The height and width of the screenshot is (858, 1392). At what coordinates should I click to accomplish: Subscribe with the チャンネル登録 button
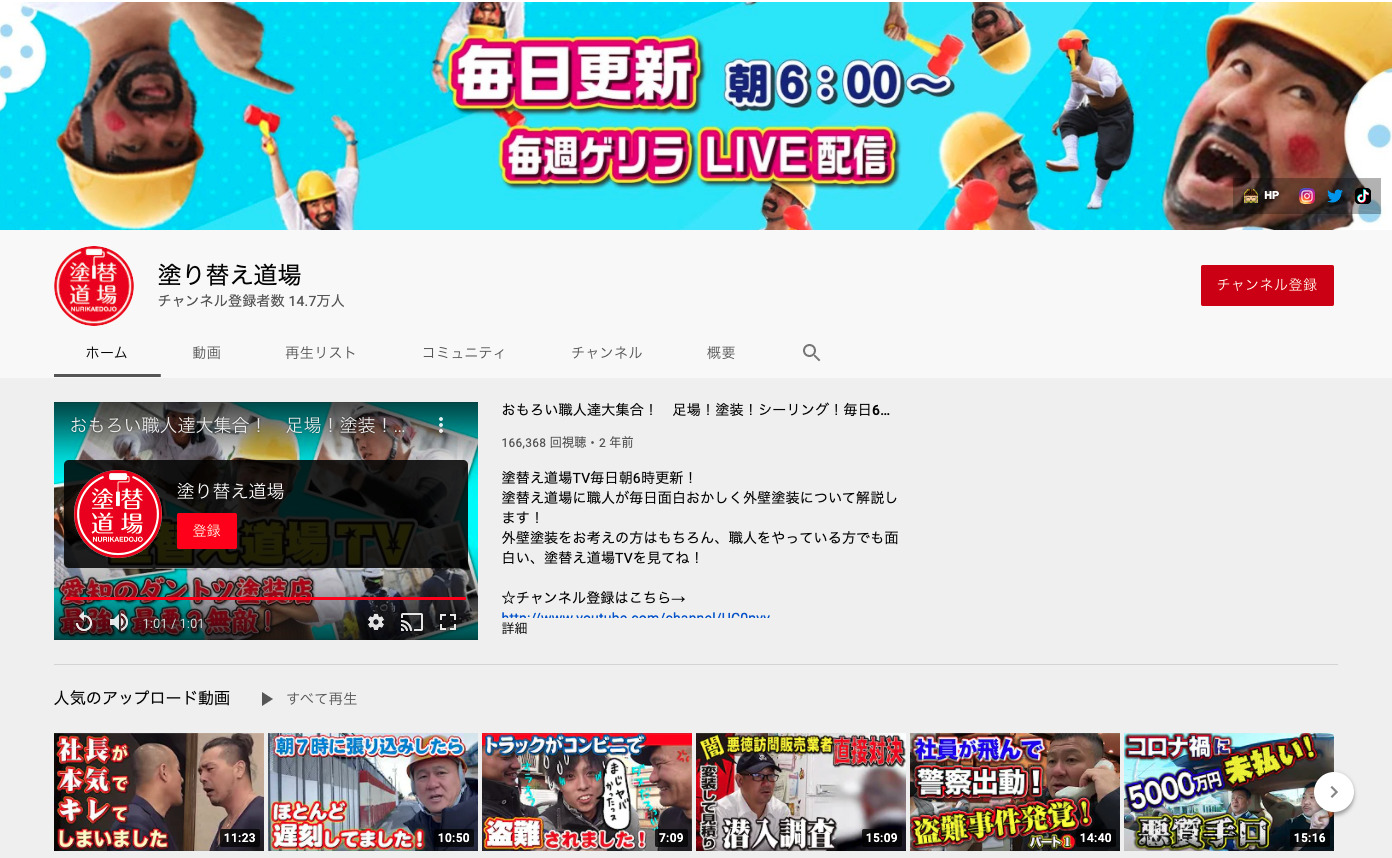[1267, 285]
